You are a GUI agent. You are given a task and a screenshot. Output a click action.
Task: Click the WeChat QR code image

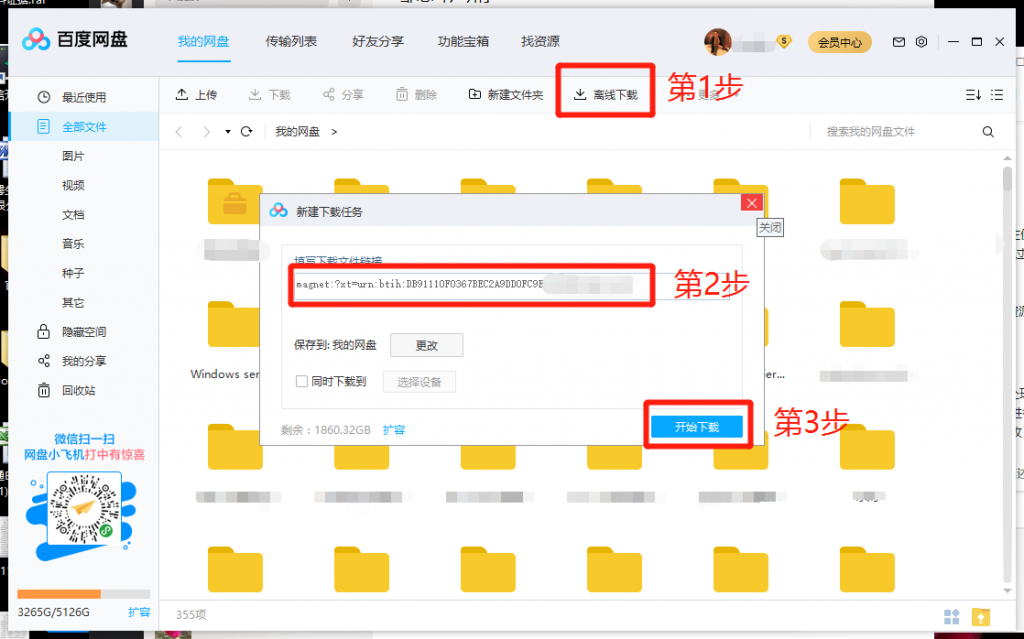click(84, 510)
